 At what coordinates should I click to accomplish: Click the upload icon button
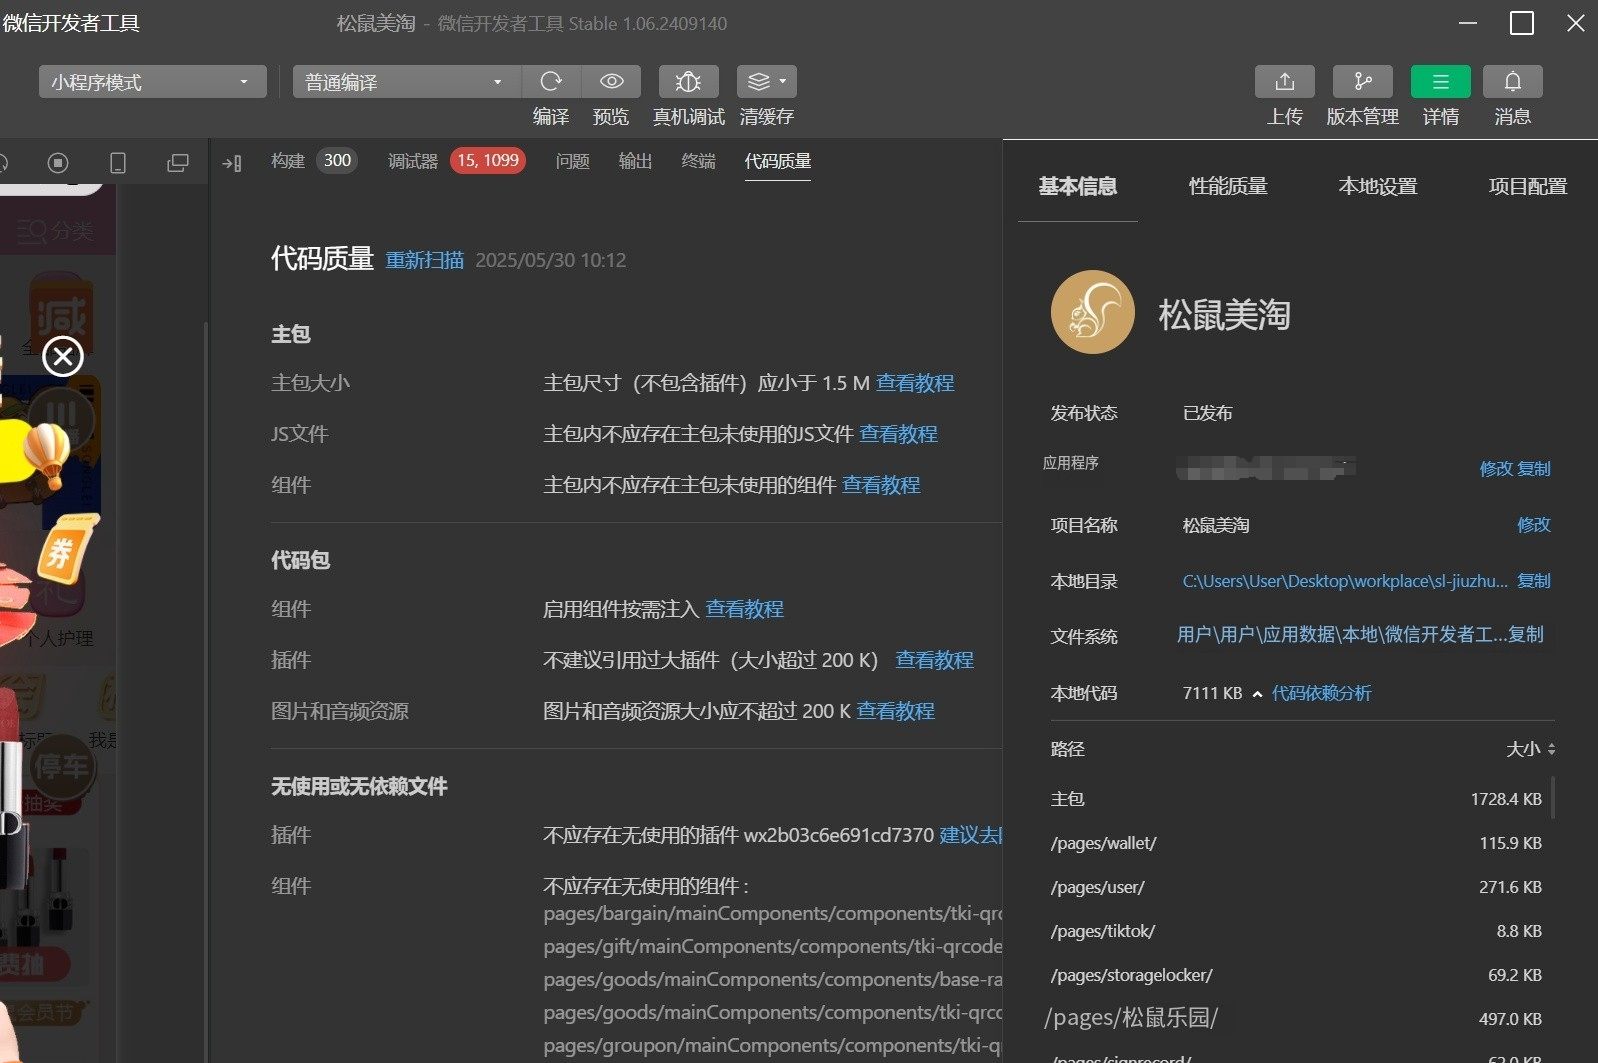click(1285, 81)
